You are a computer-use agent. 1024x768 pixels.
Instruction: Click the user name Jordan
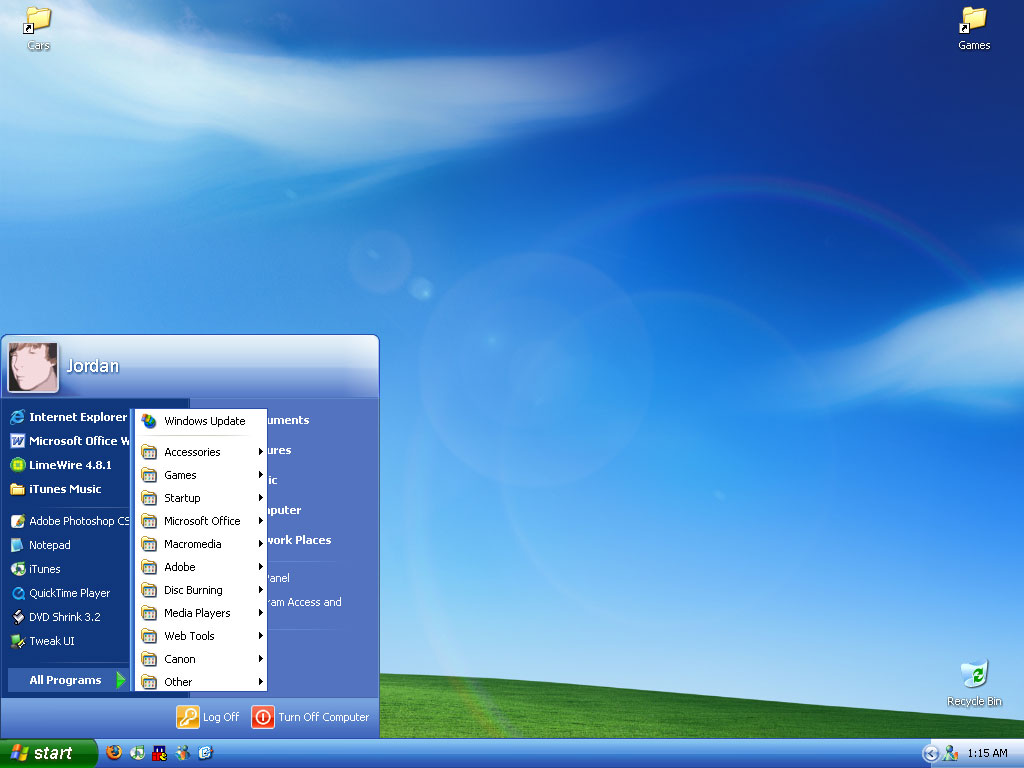93,366
